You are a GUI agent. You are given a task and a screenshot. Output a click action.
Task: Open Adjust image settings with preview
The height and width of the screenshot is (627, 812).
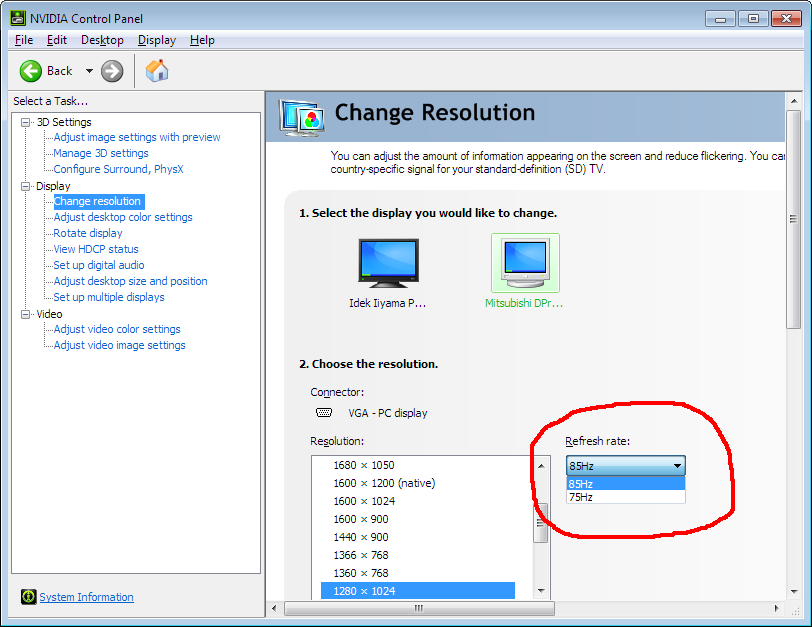coord(137,137)
